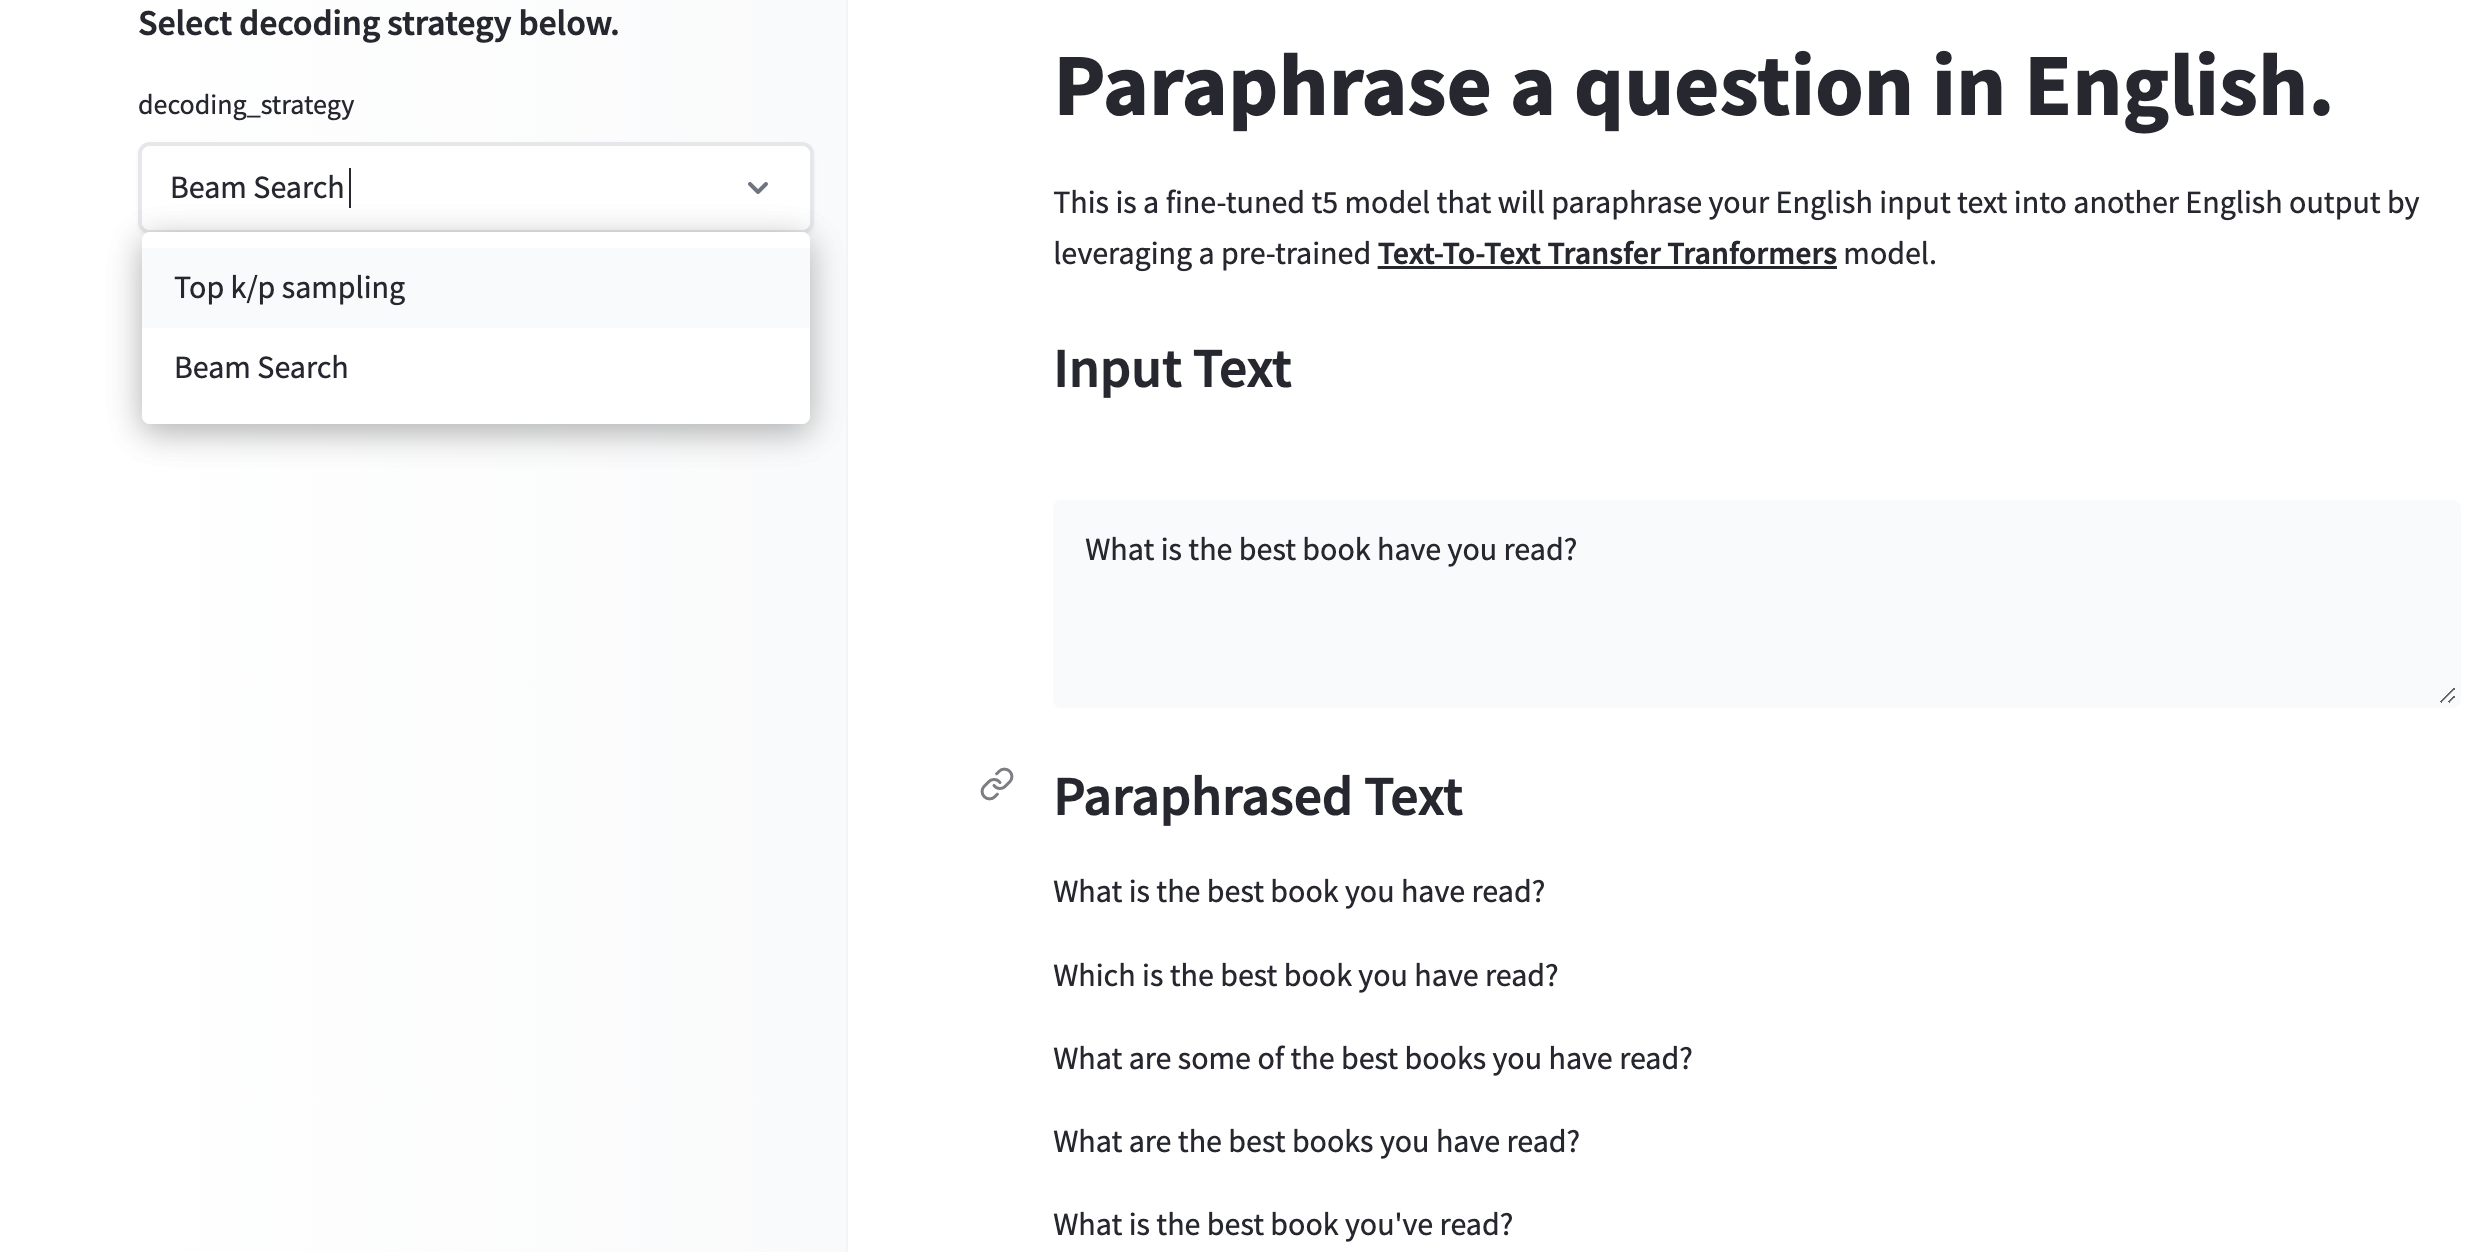Viewport: 2490px width, 1252px height.
Task: Click result 'What are the best books you have read?'
Action: pyautogui.click(x=1316, y=1141)
